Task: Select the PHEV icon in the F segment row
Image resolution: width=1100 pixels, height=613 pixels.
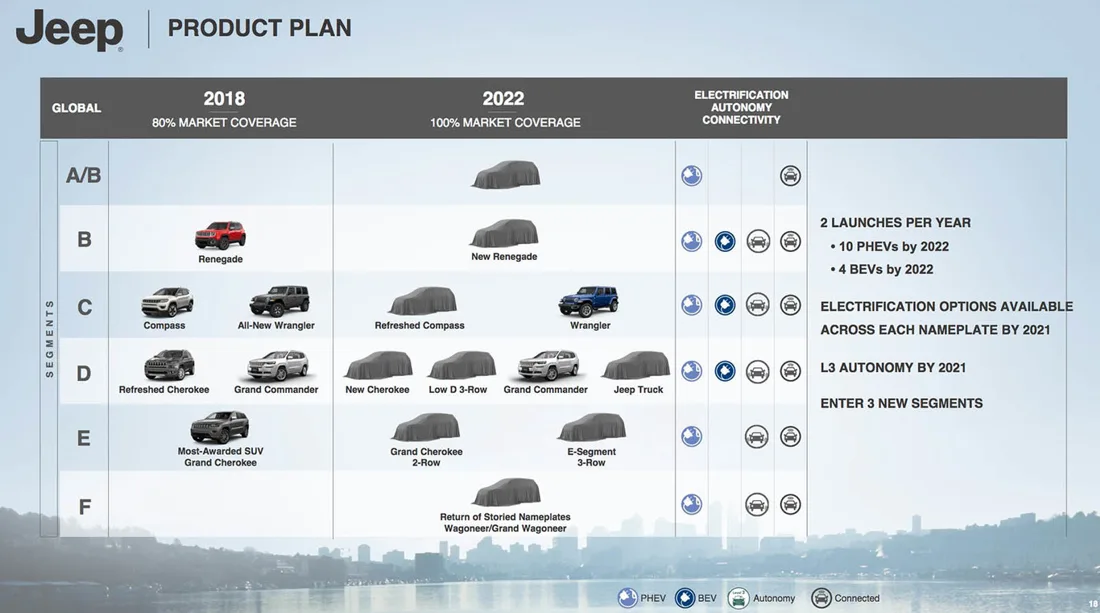Action: coord(691,504)
